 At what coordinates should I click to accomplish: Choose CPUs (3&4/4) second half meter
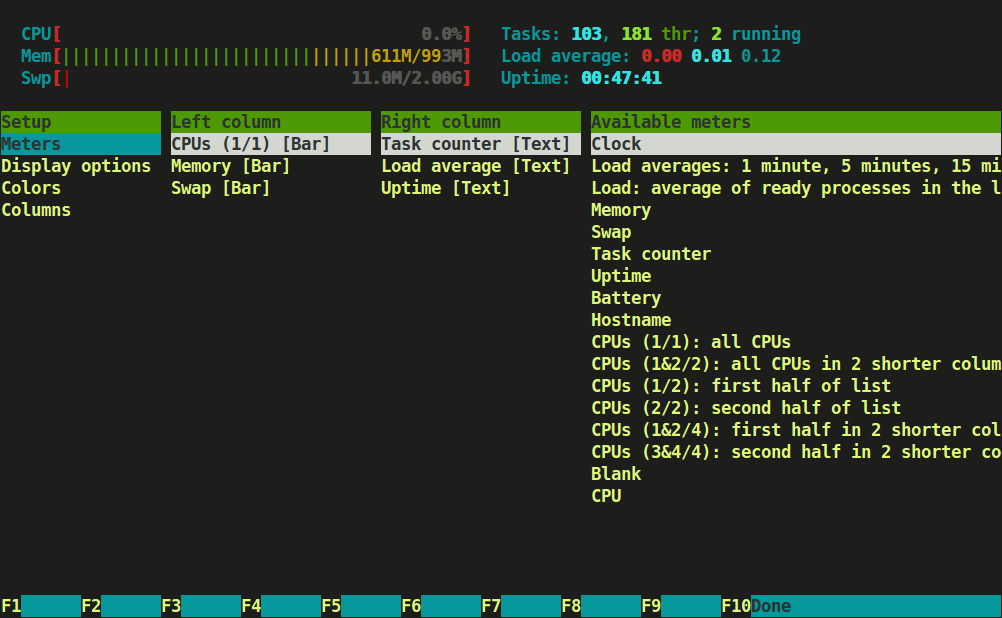click(796, 452)
